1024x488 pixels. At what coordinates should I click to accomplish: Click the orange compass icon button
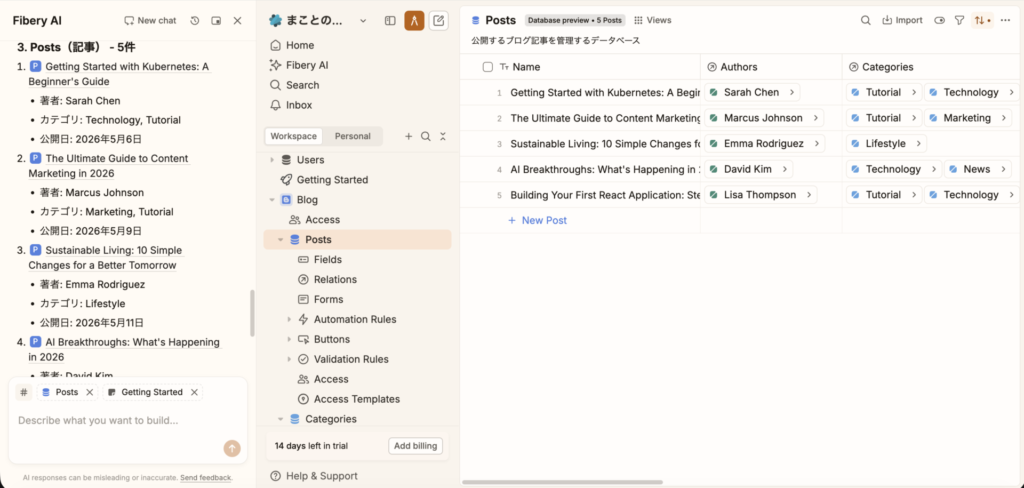pos(415,21)
